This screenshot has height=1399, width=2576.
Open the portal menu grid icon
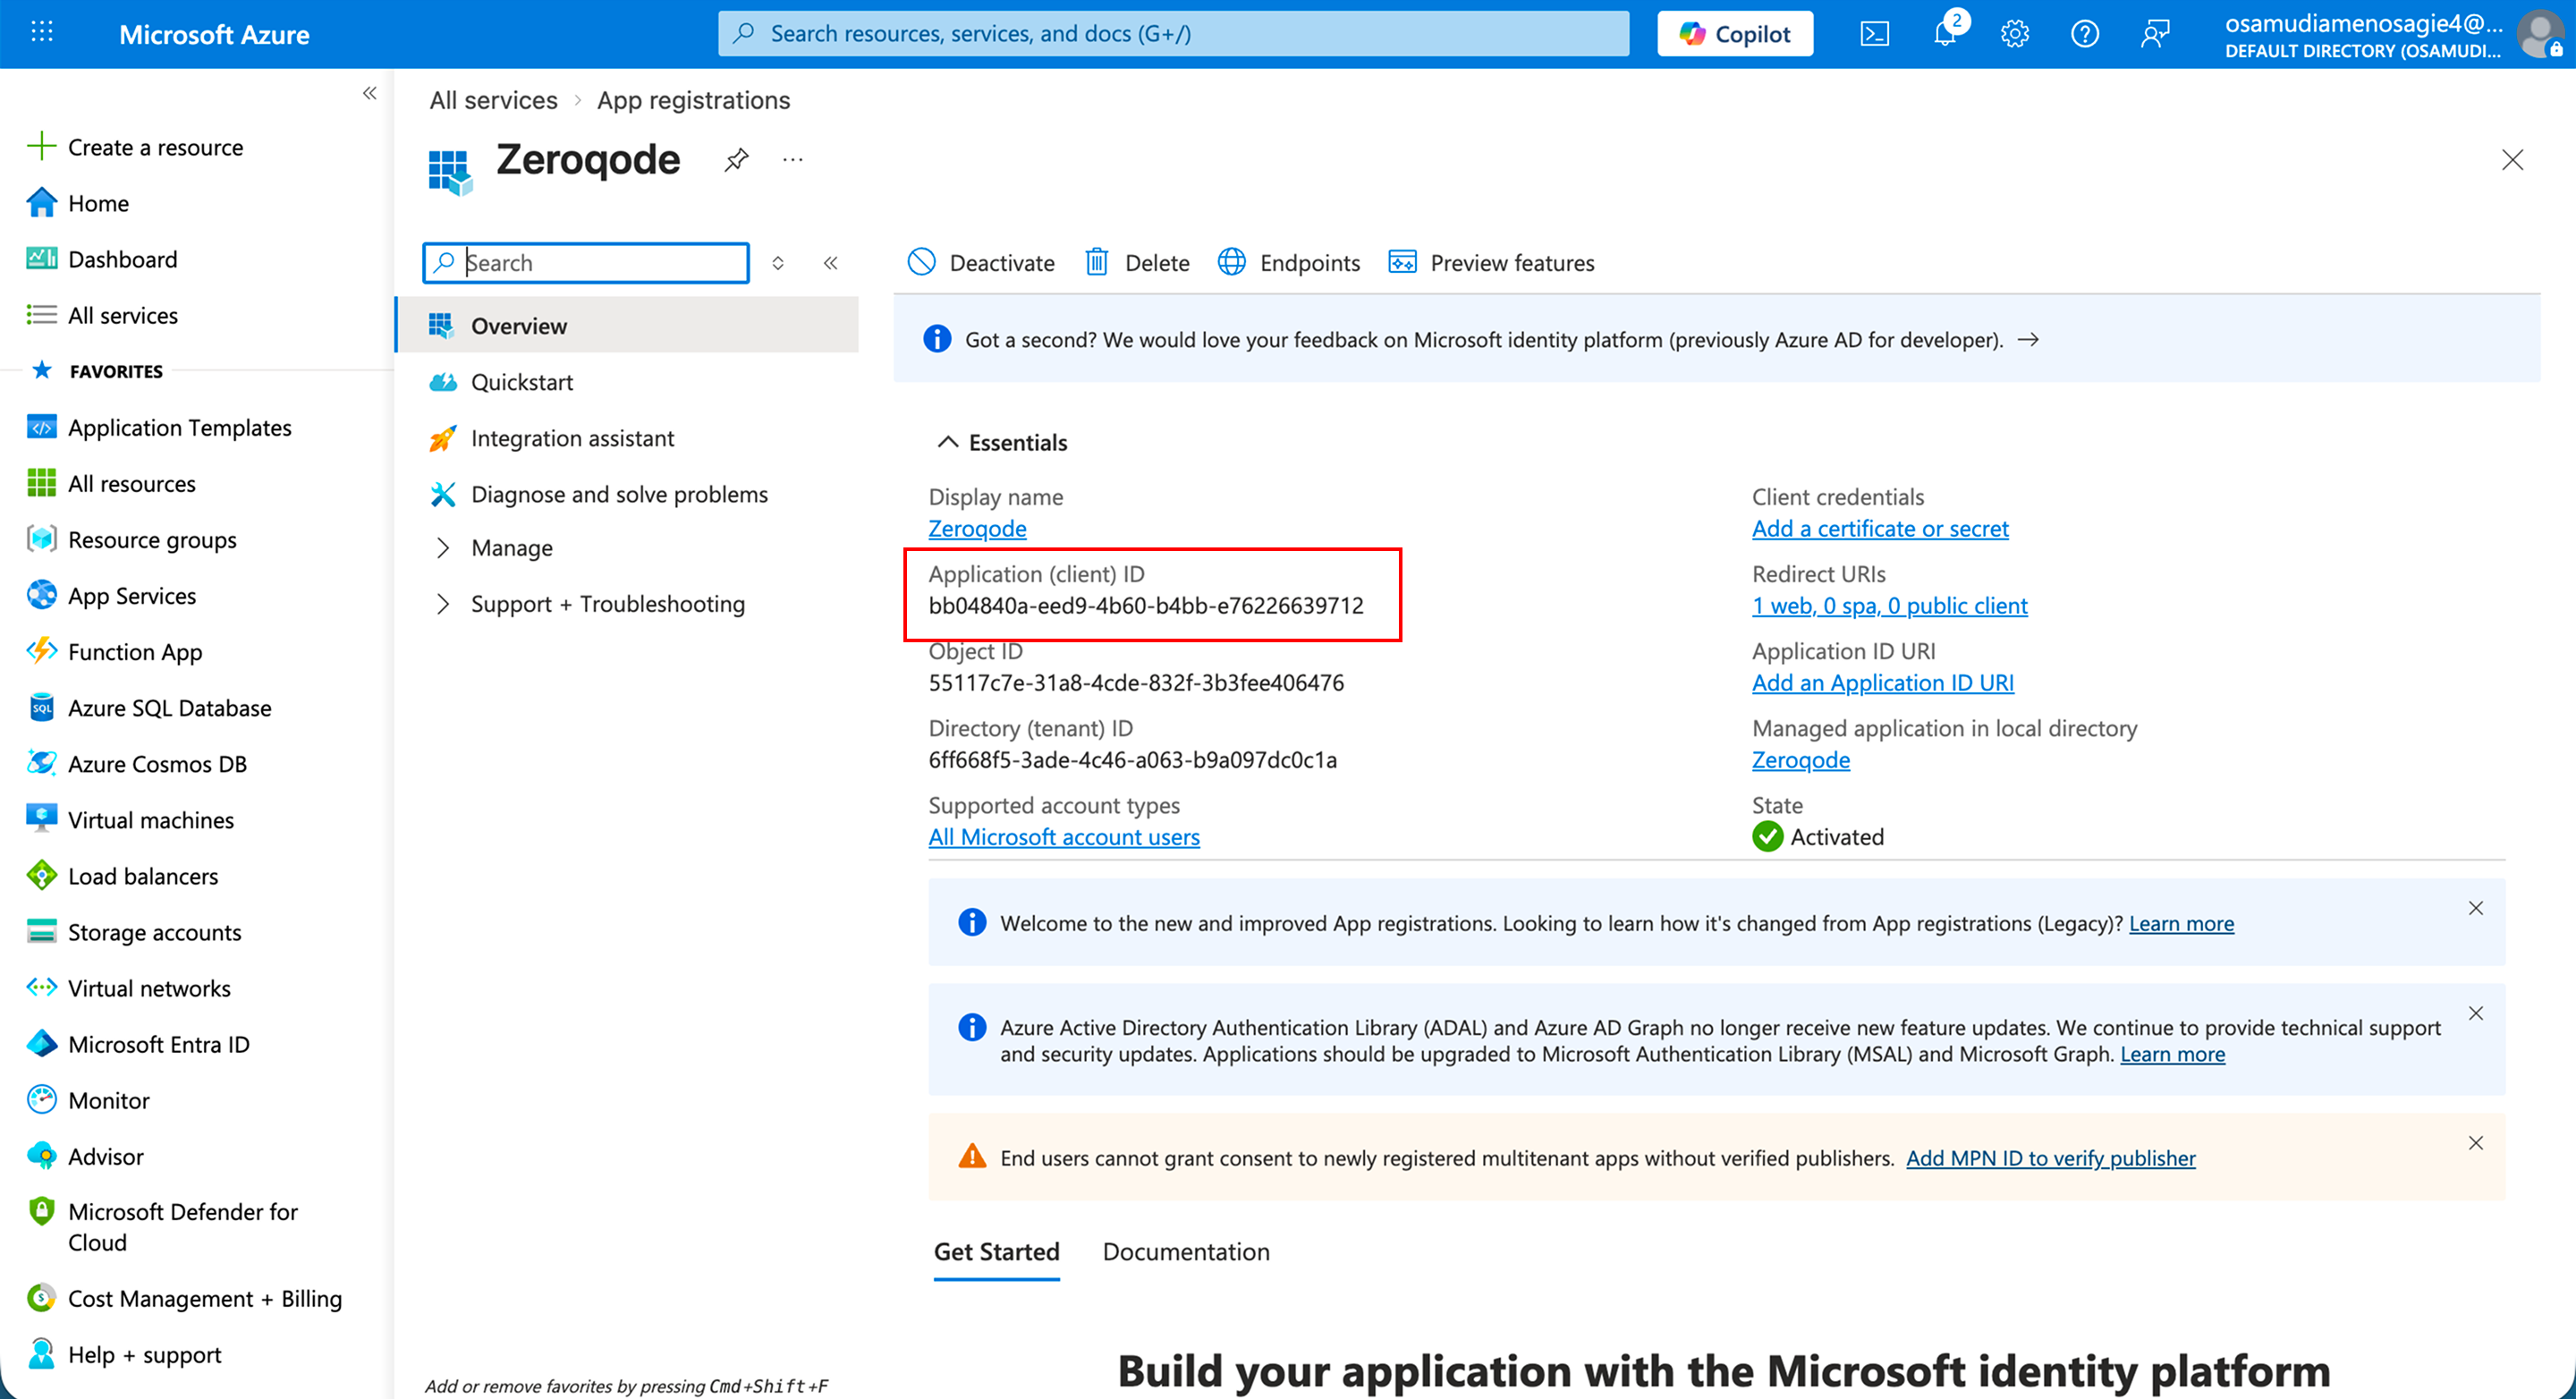pos(42,33)
